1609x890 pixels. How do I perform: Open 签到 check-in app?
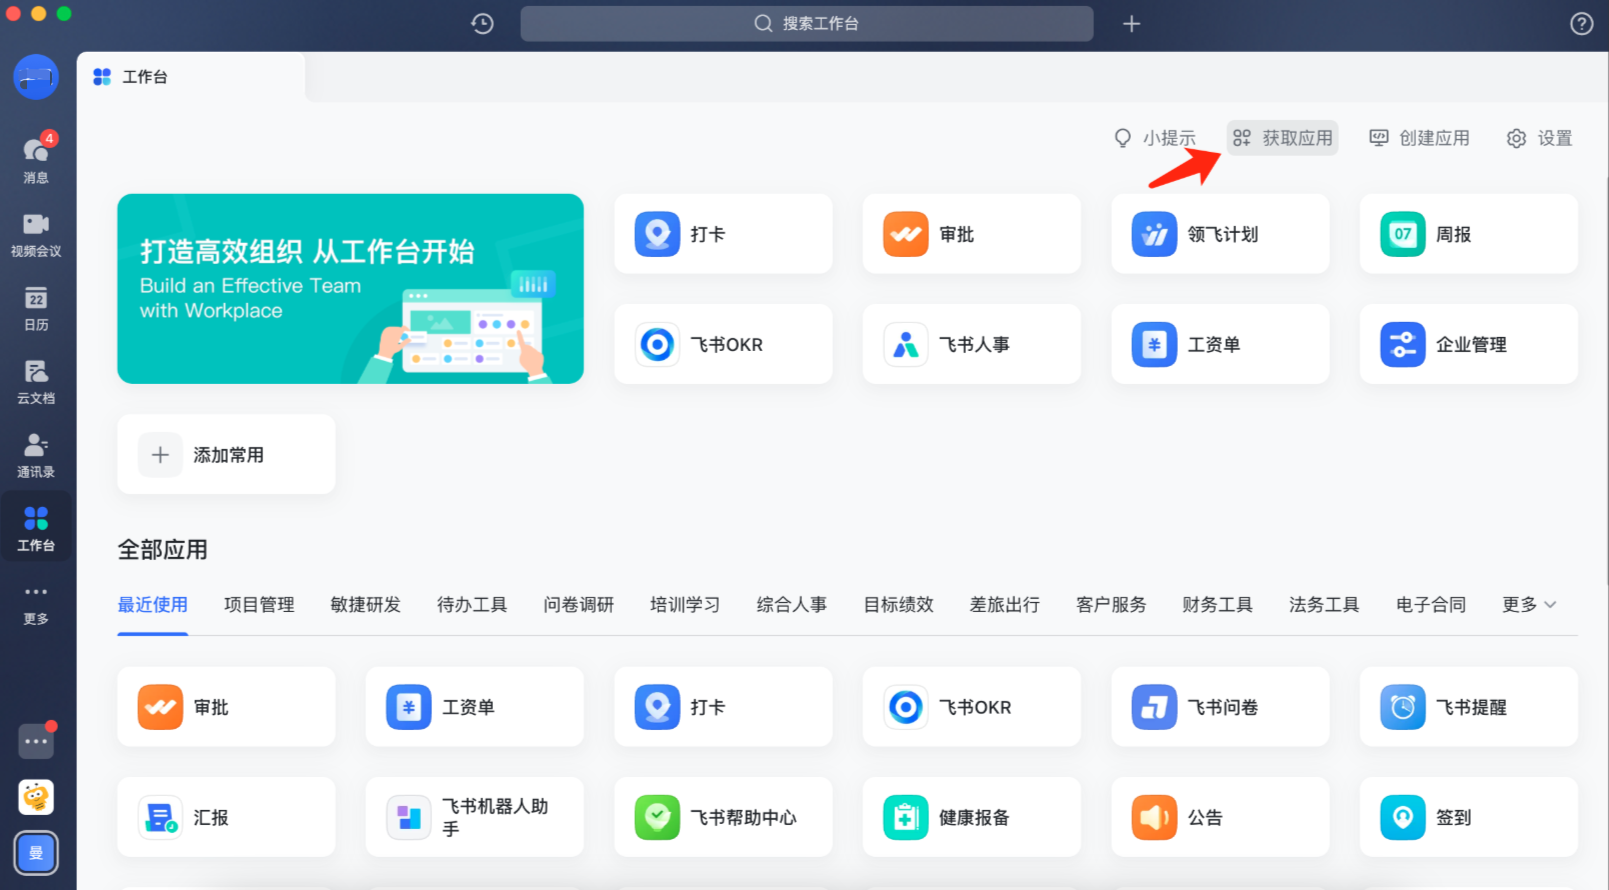[1468, 817]
